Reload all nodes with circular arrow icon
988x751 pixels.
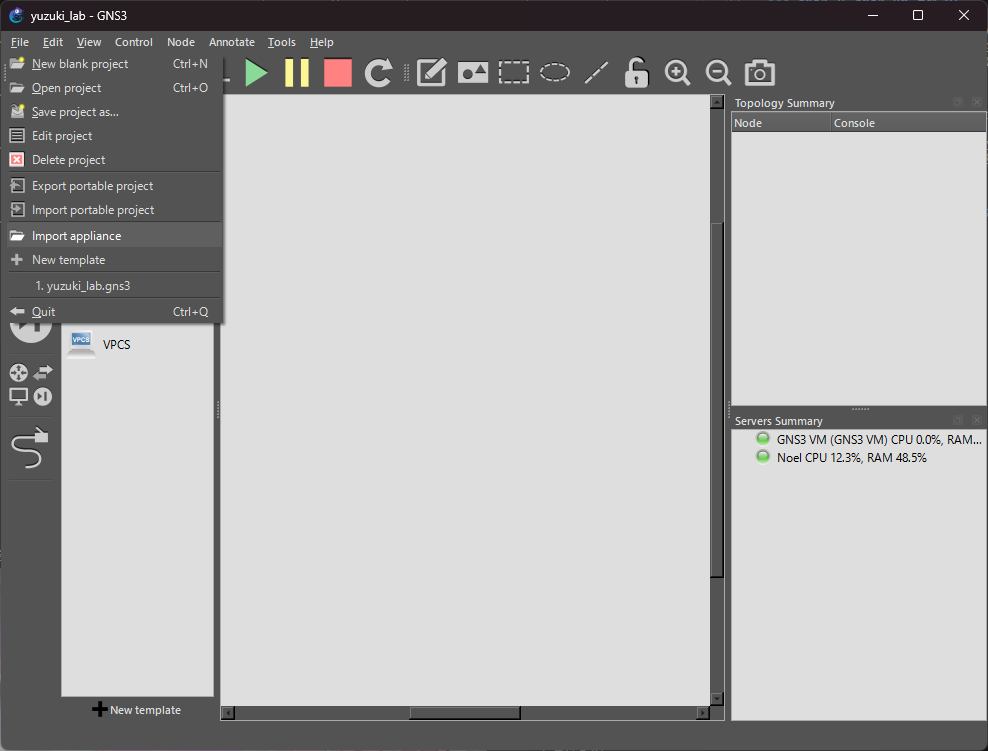[379, 73]
